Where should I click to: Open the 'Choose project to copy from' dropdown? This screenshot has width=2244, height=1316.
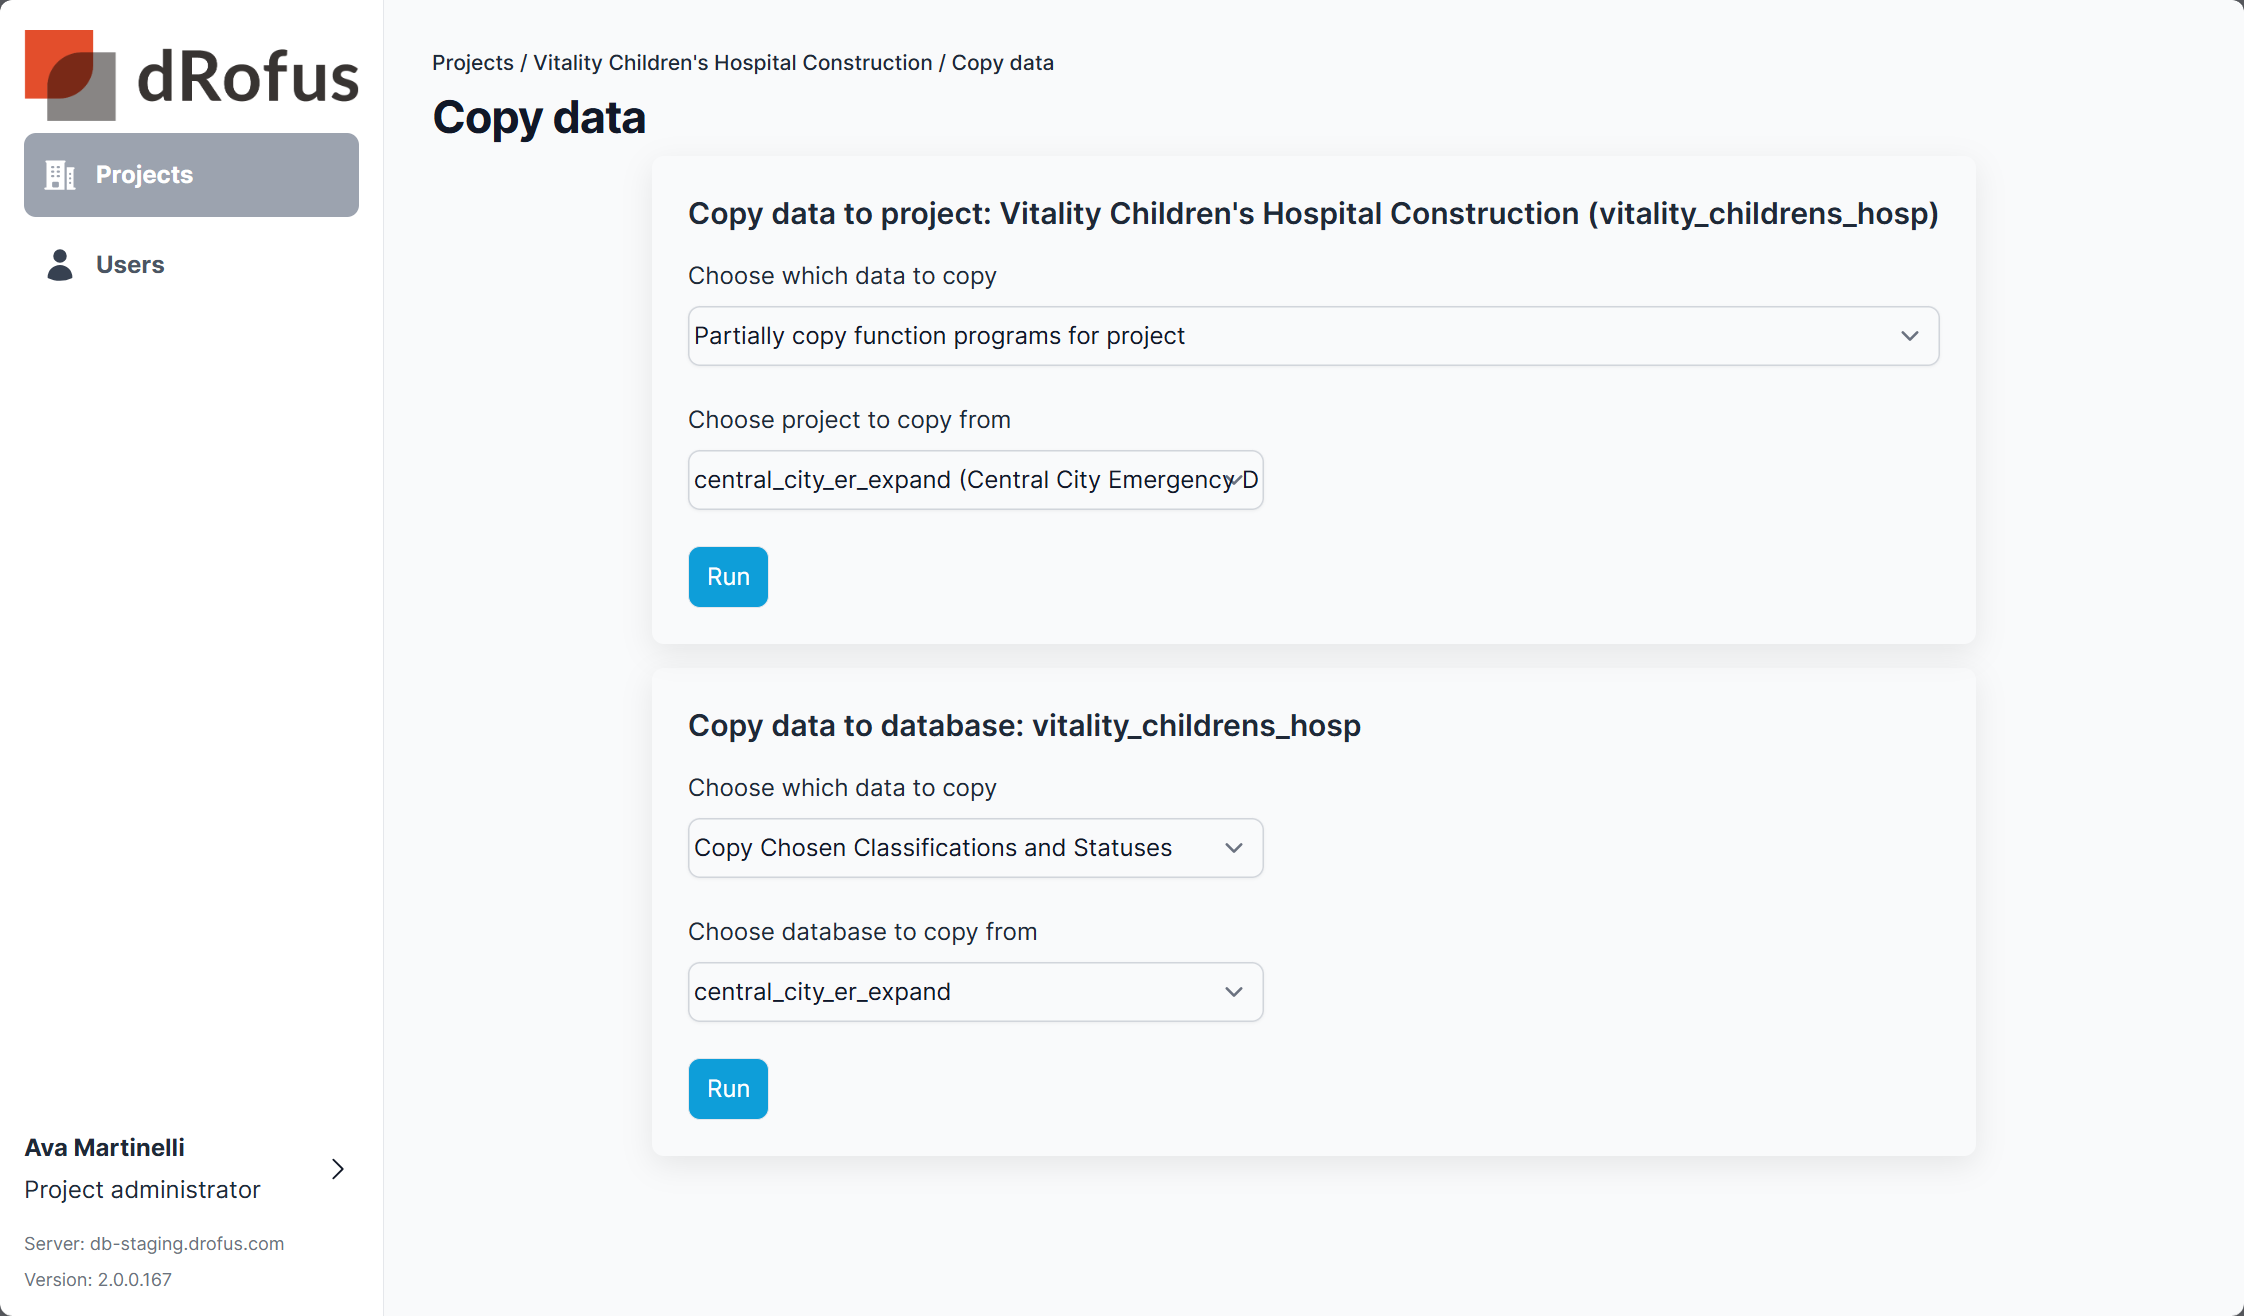click(974, 480)
